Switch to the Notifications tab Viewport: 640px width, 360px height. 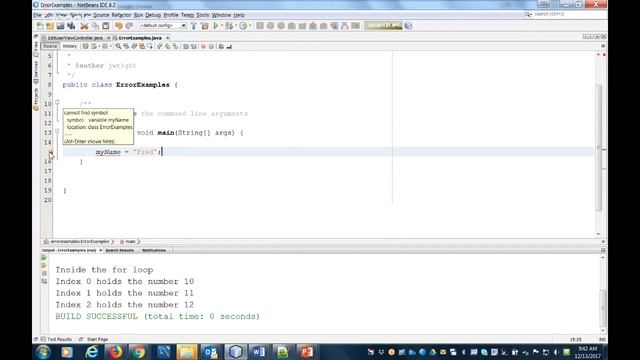pyautogui.click(x=154, y=250)
